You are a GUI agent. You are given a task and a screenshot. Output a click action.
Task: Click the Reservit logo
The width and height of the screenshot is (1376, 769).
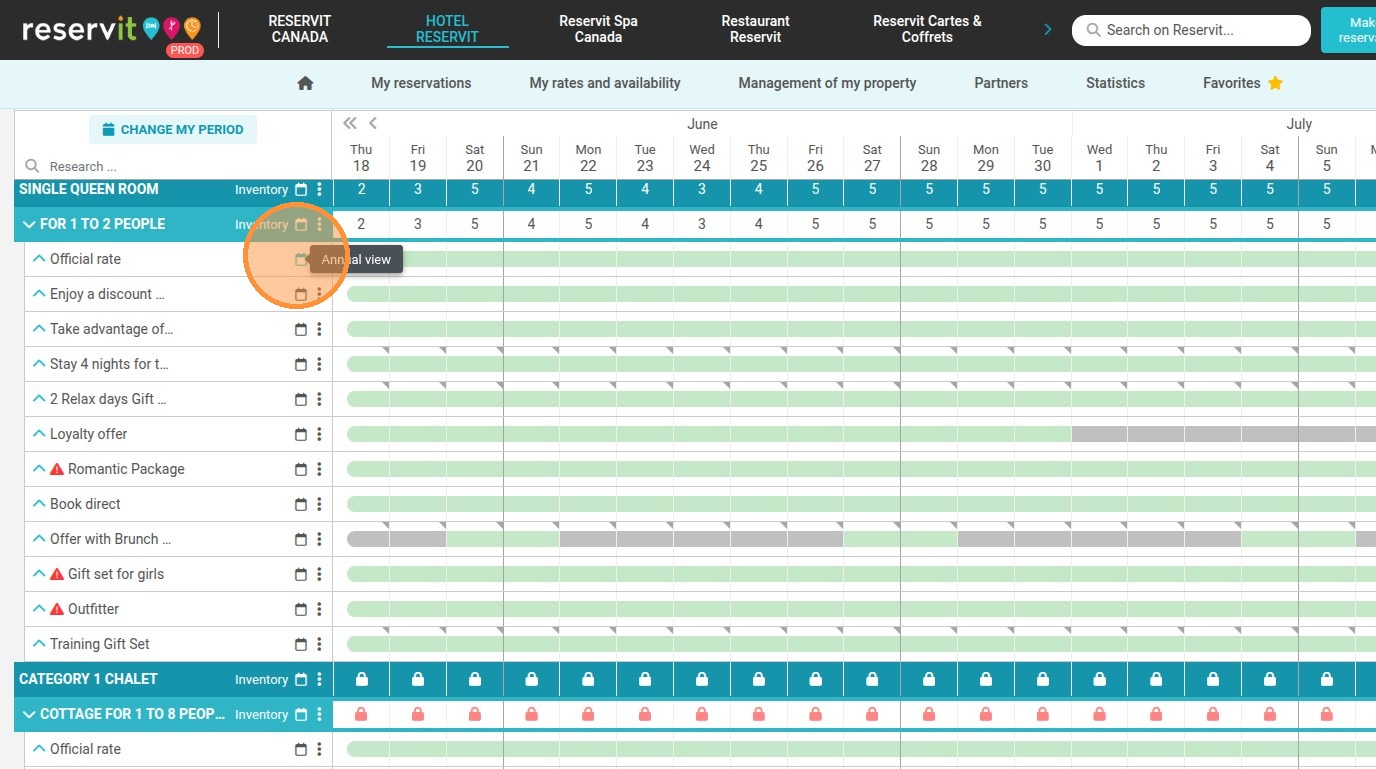(110, 30)
